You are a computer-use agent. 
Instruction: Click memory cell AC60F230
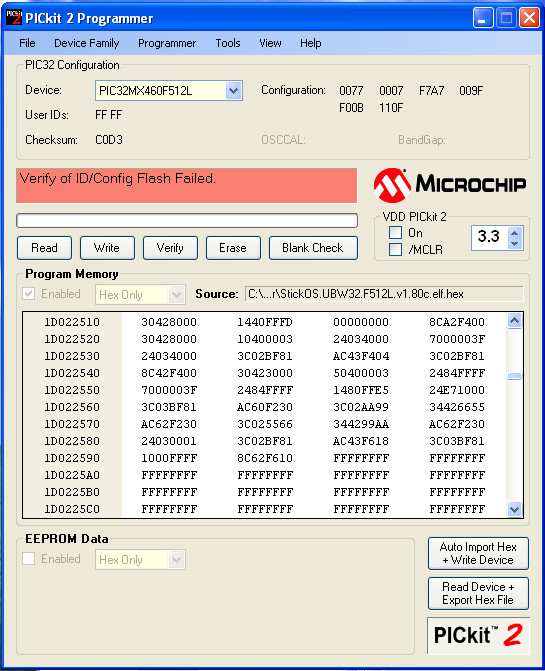point(265,407)
